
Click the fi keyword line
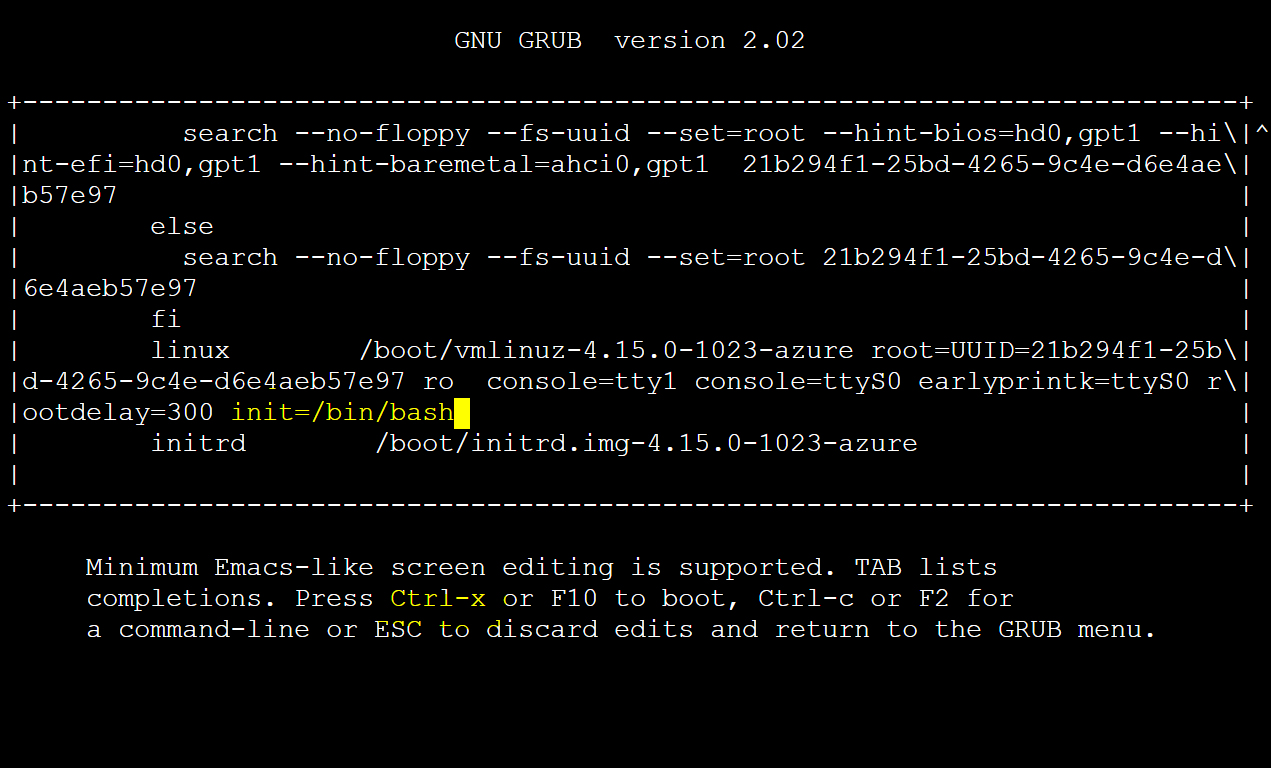point(166,320)
